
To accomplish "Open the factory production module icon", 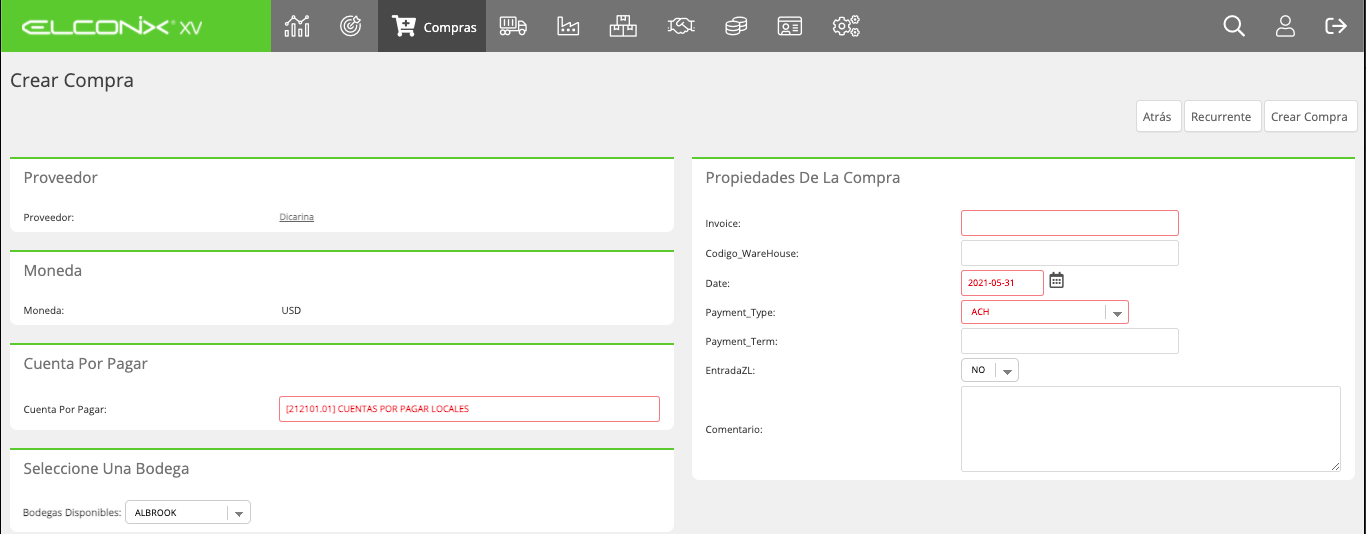I will (568, 26).
